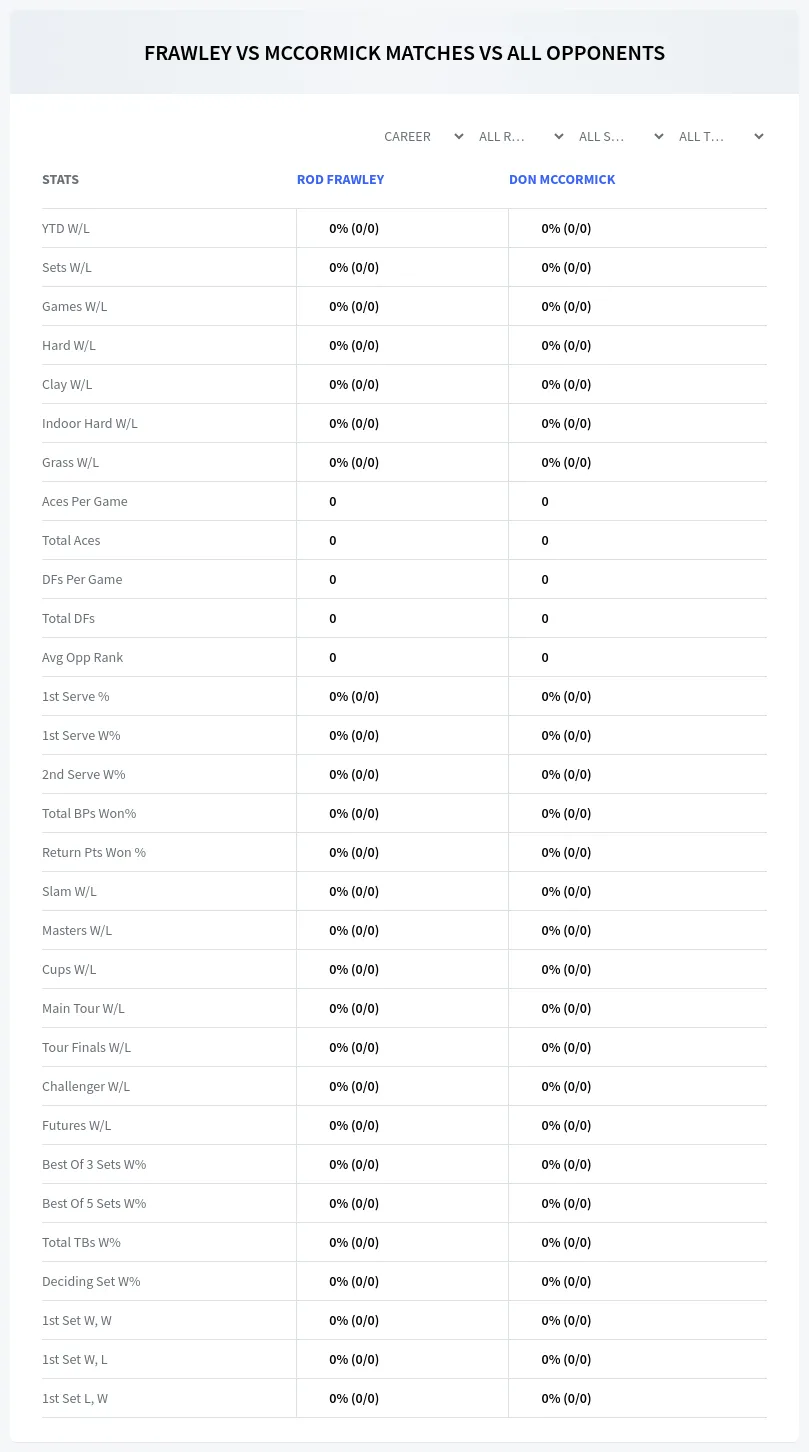The height and width of the screenshot is (1452, 809).
Task: Click Don McCormick's Grass W/L value
Action: pos(566,462)
